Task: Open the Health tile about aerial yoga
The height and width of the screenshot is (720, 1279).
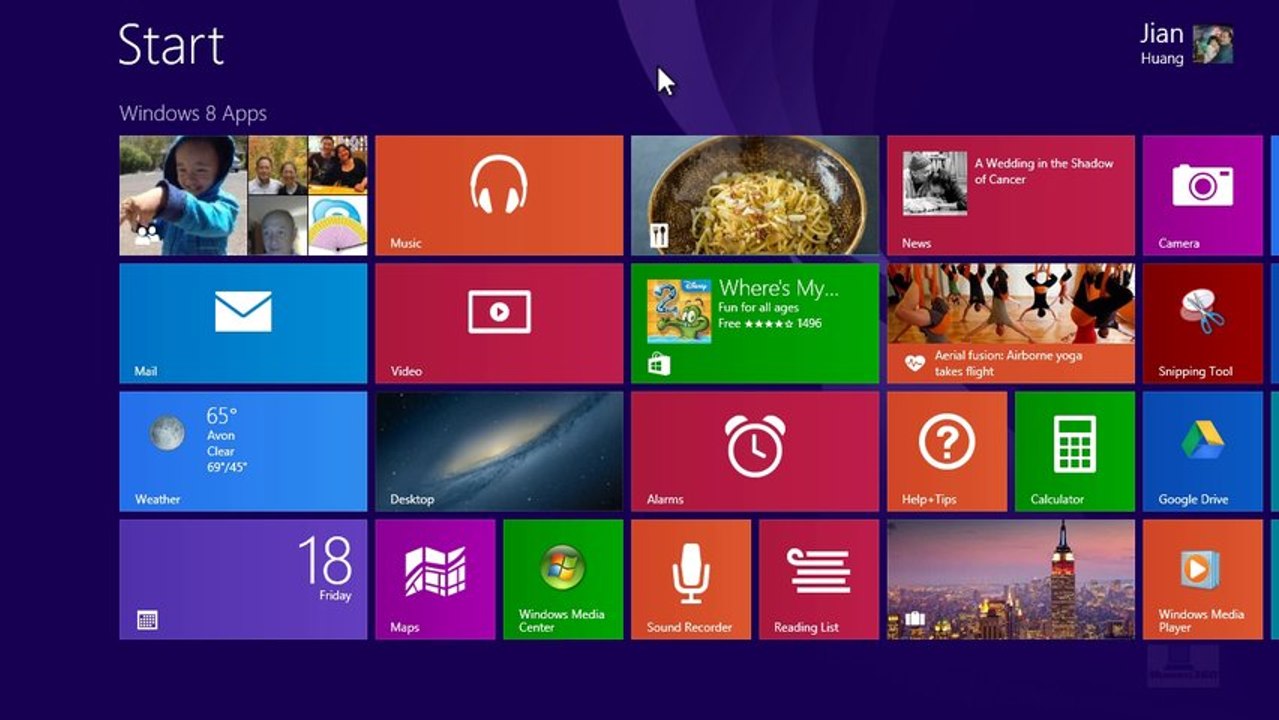Action: 1011,323
